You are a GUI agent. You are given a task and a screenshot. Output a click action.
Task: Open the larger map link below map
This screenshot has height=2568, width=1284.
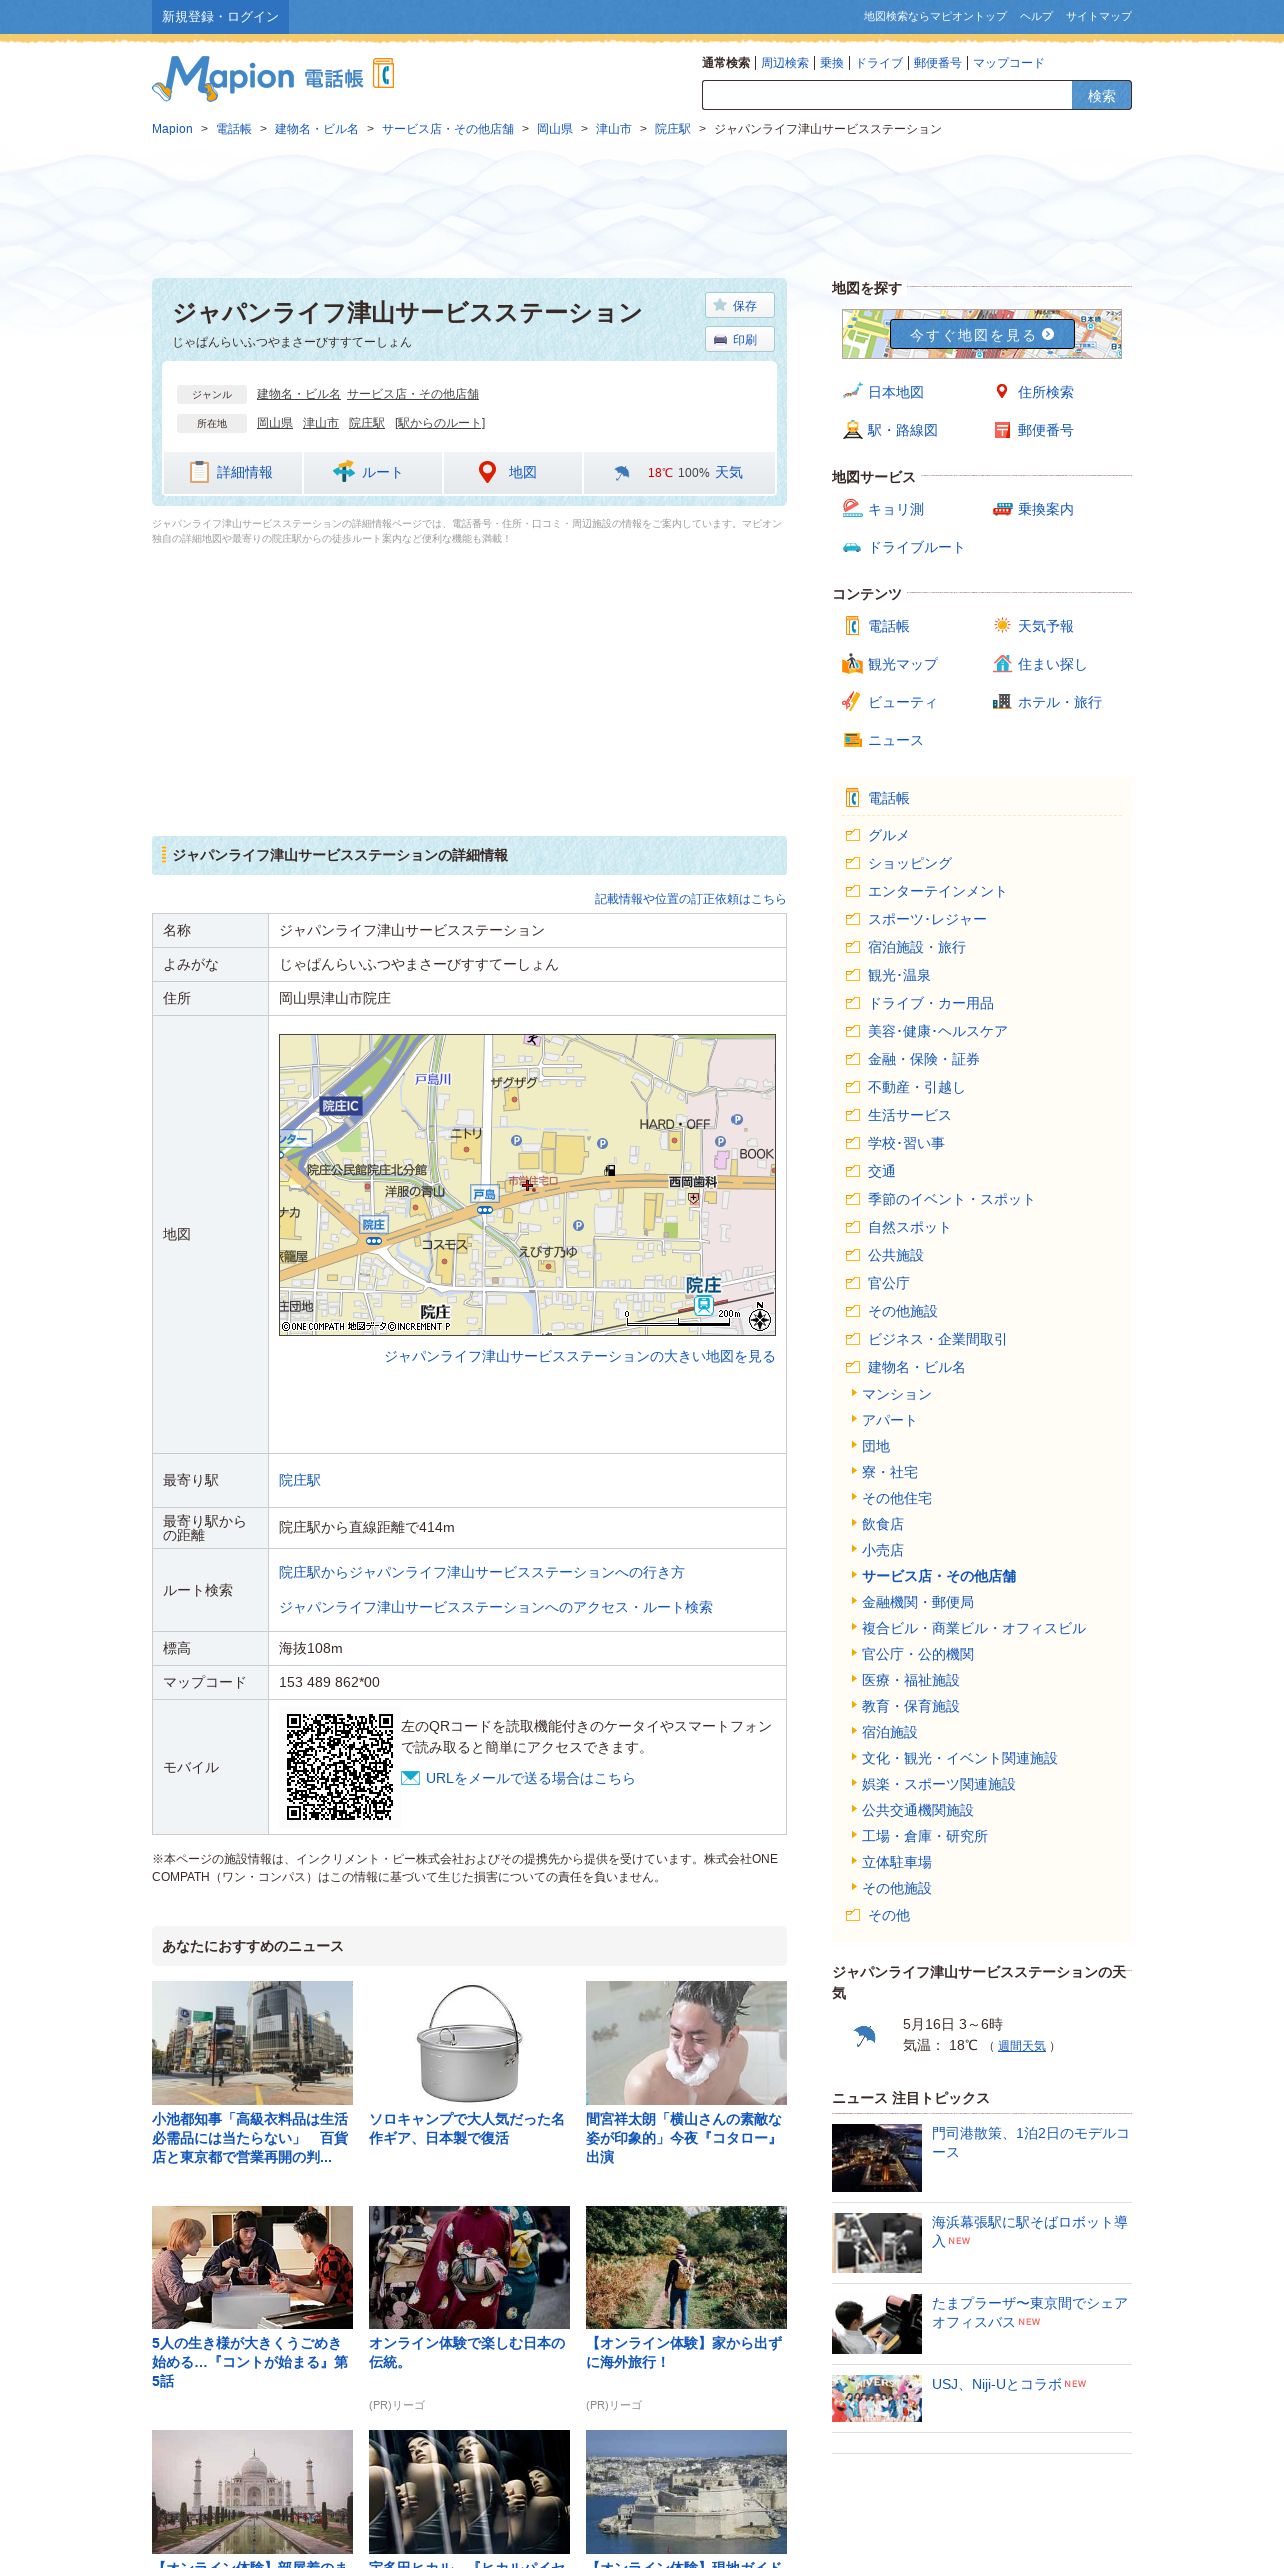click(x=580, y=1356)
